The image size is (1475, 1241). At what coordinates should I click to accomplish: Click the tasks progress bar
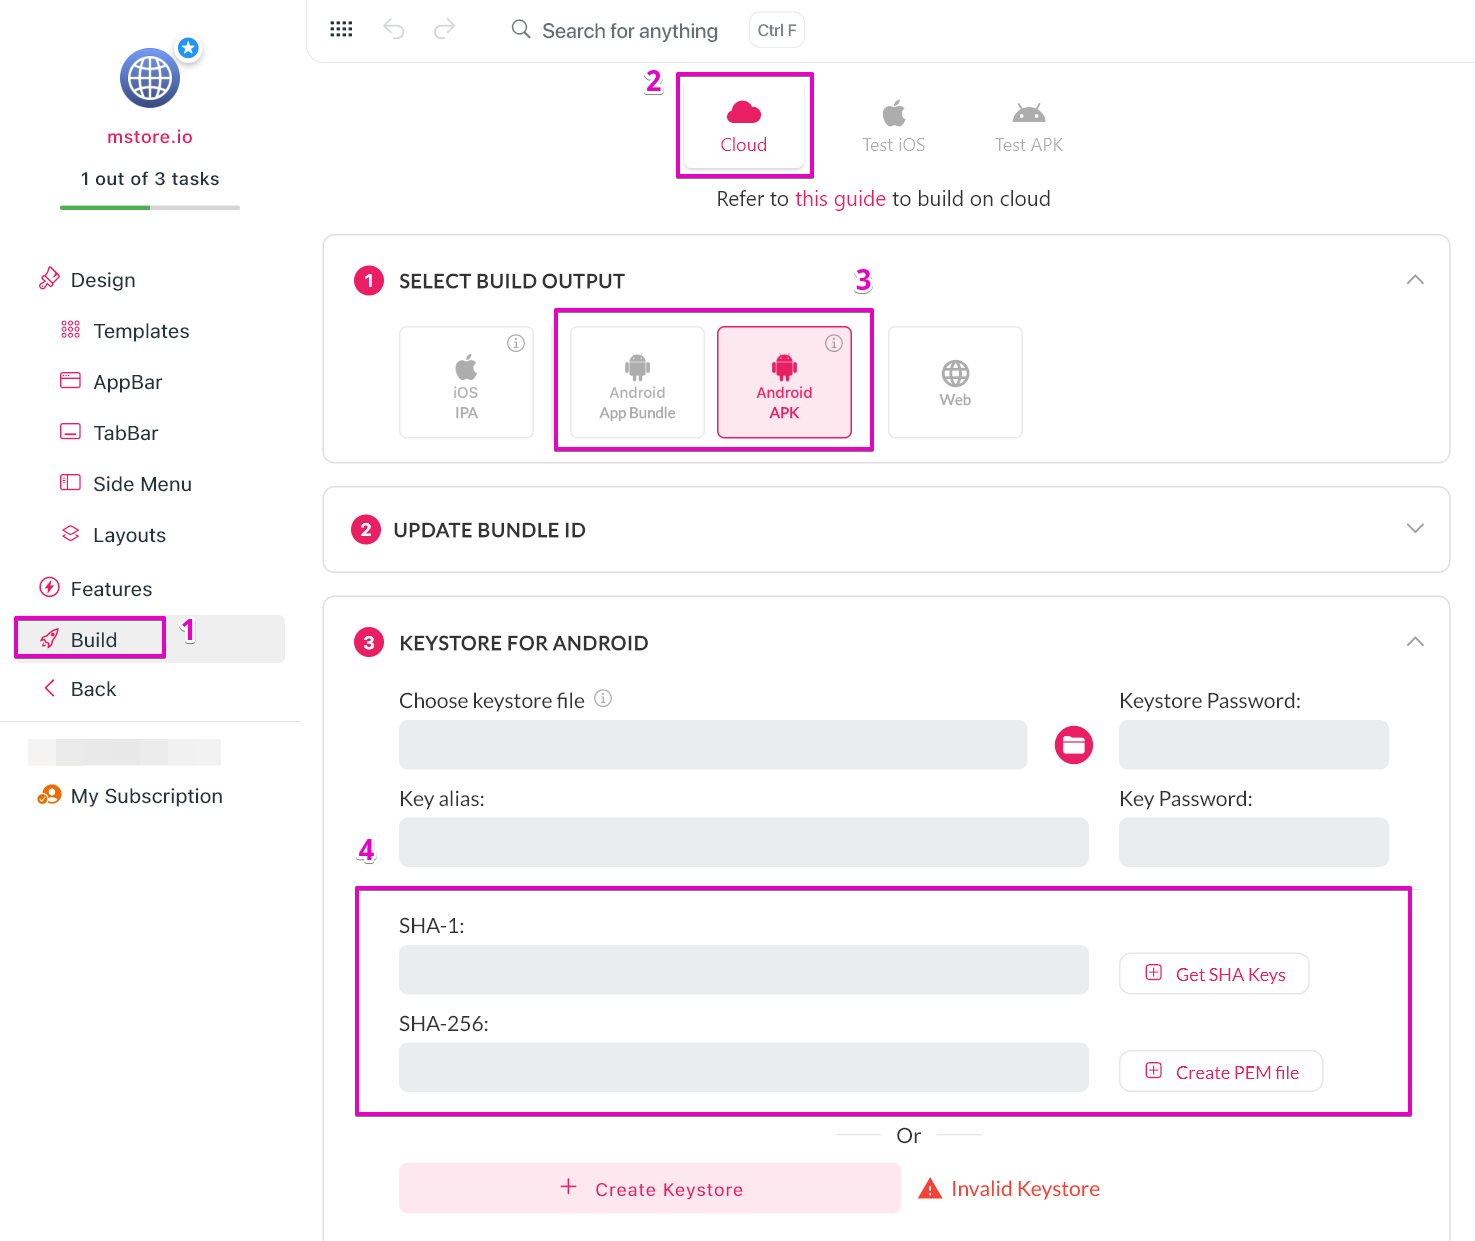[x=150, y=208]
